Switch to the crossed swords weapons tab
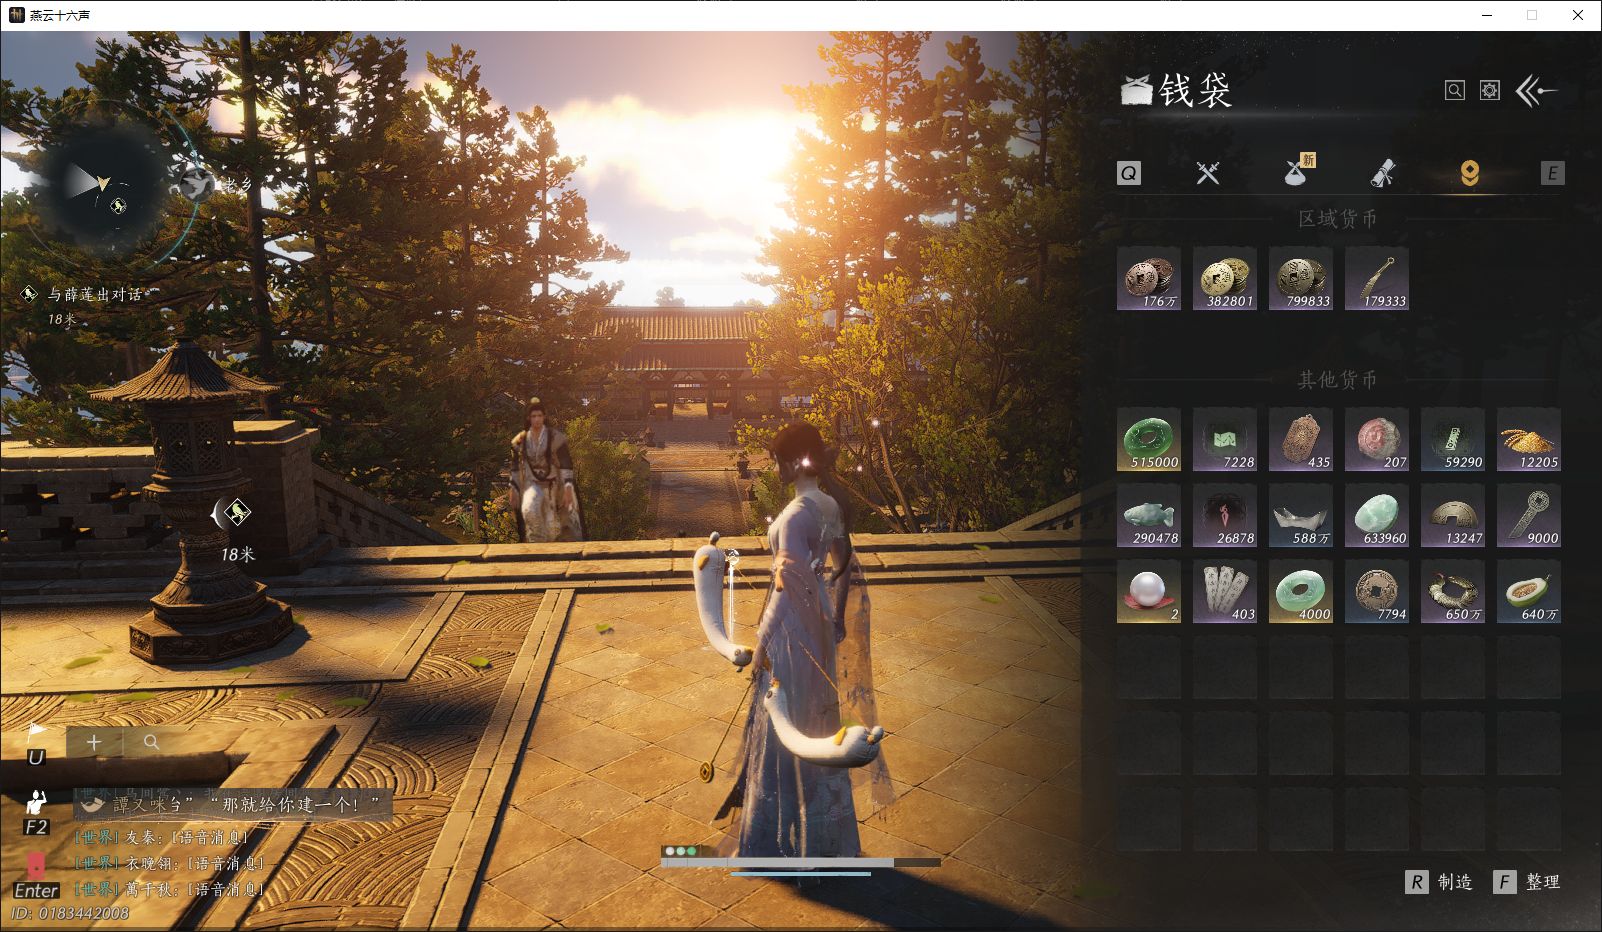Image resolution: width=1602 pixels, height=932 pixels. pyautogui.click(x=1208, y=173)
